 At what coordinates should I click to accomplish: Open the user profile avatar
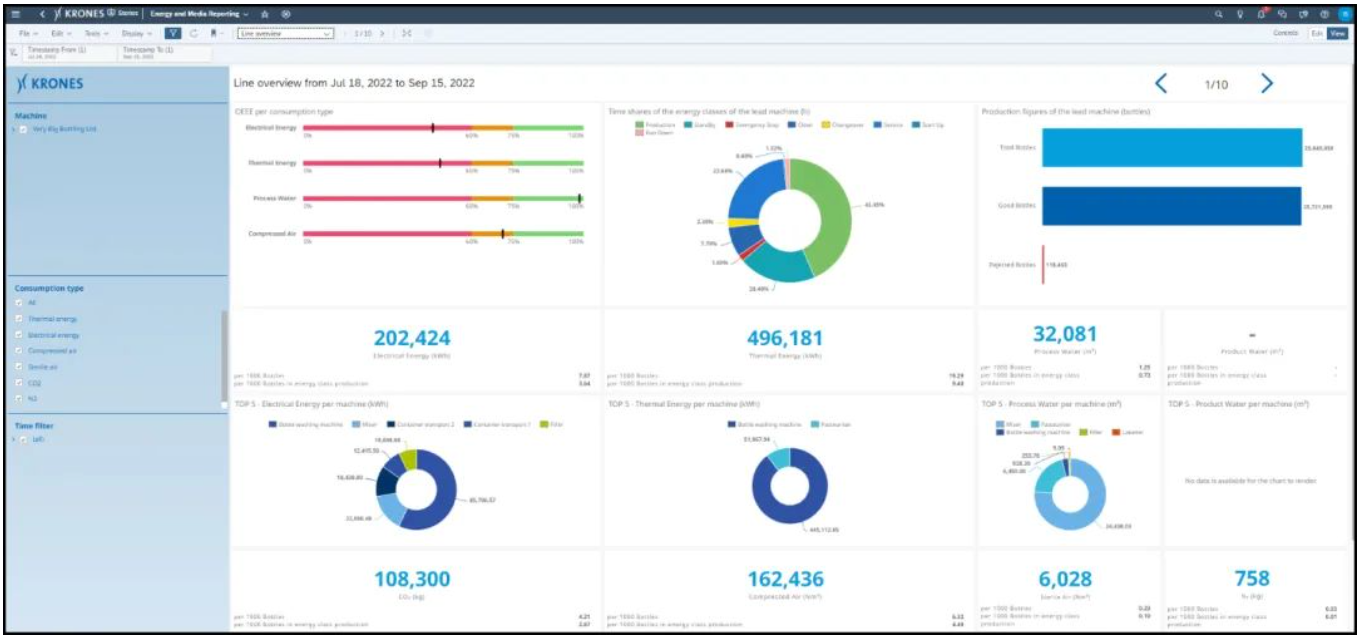coord(1345,14)
